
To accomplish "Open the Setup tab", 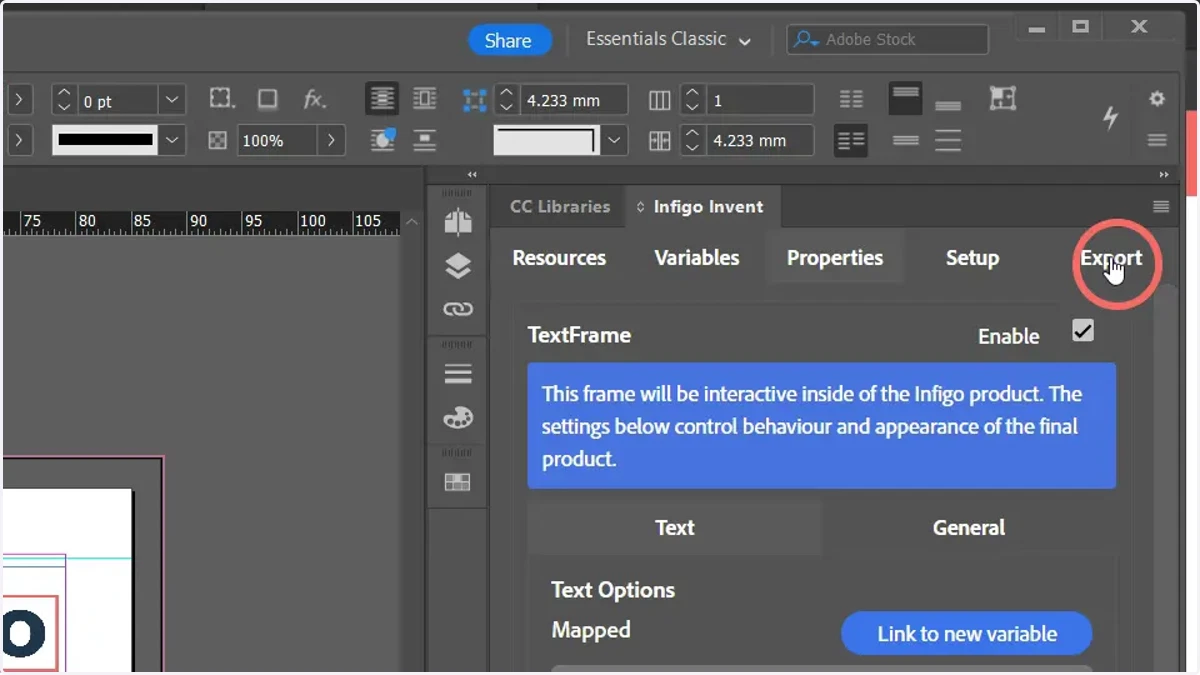I will point(972,258).
